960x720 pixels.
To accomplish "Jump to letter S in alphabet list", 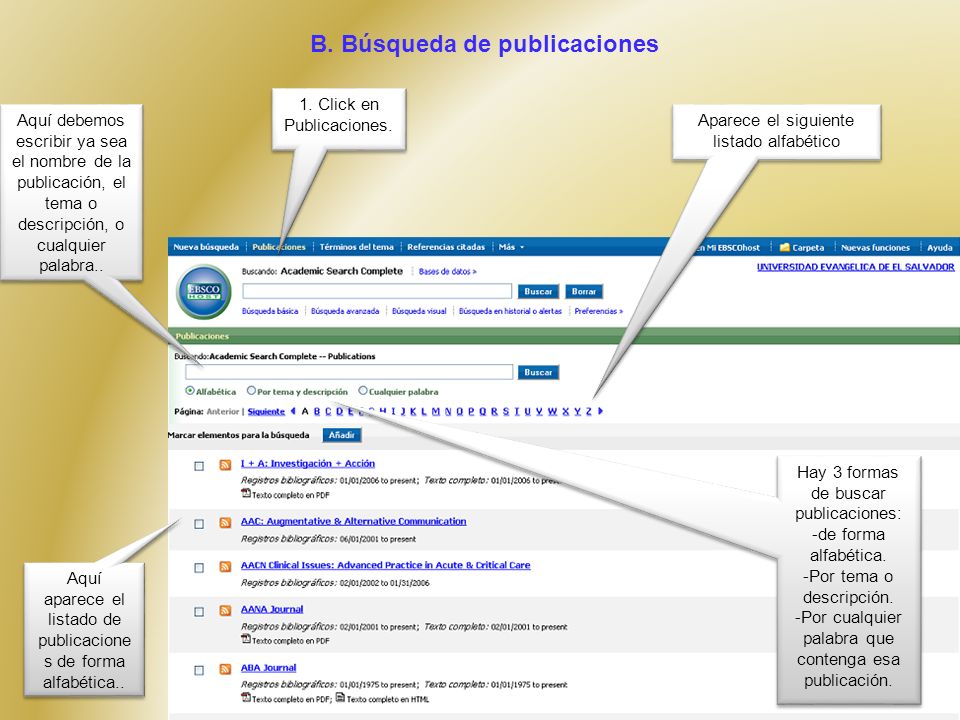I will pyautogui.click(x=506, y=411).
